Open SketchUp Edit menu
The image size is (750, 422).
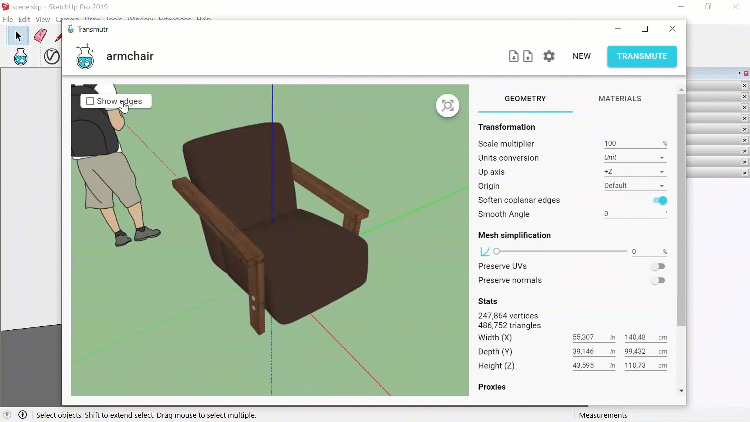24,19
